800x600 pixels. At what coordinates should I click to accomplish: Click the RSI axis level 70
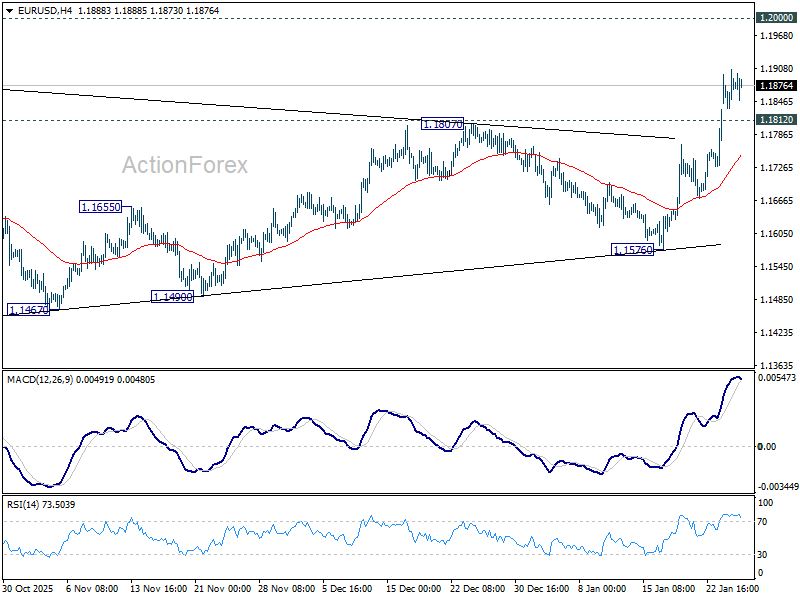(x=762, y=521)
